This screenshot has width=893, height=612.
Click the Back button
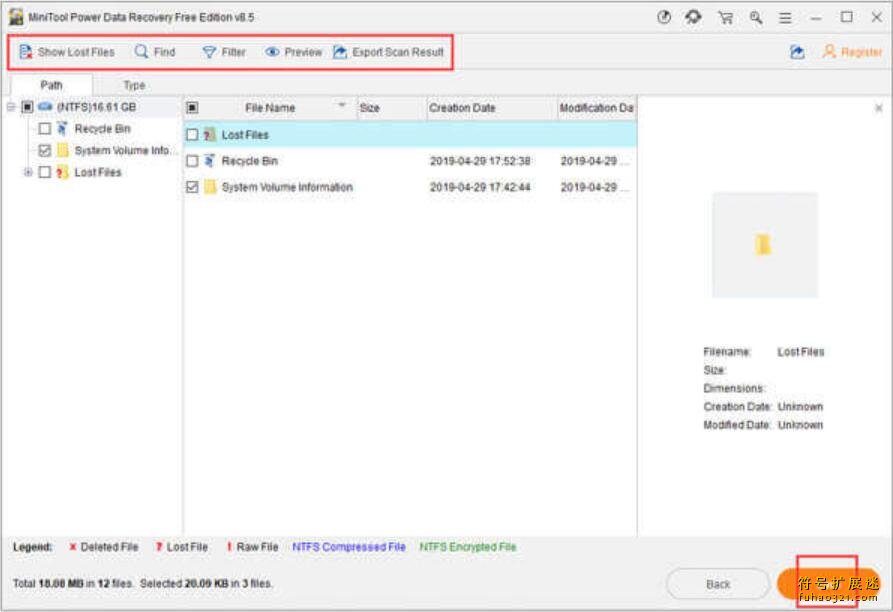click(718, 584)
